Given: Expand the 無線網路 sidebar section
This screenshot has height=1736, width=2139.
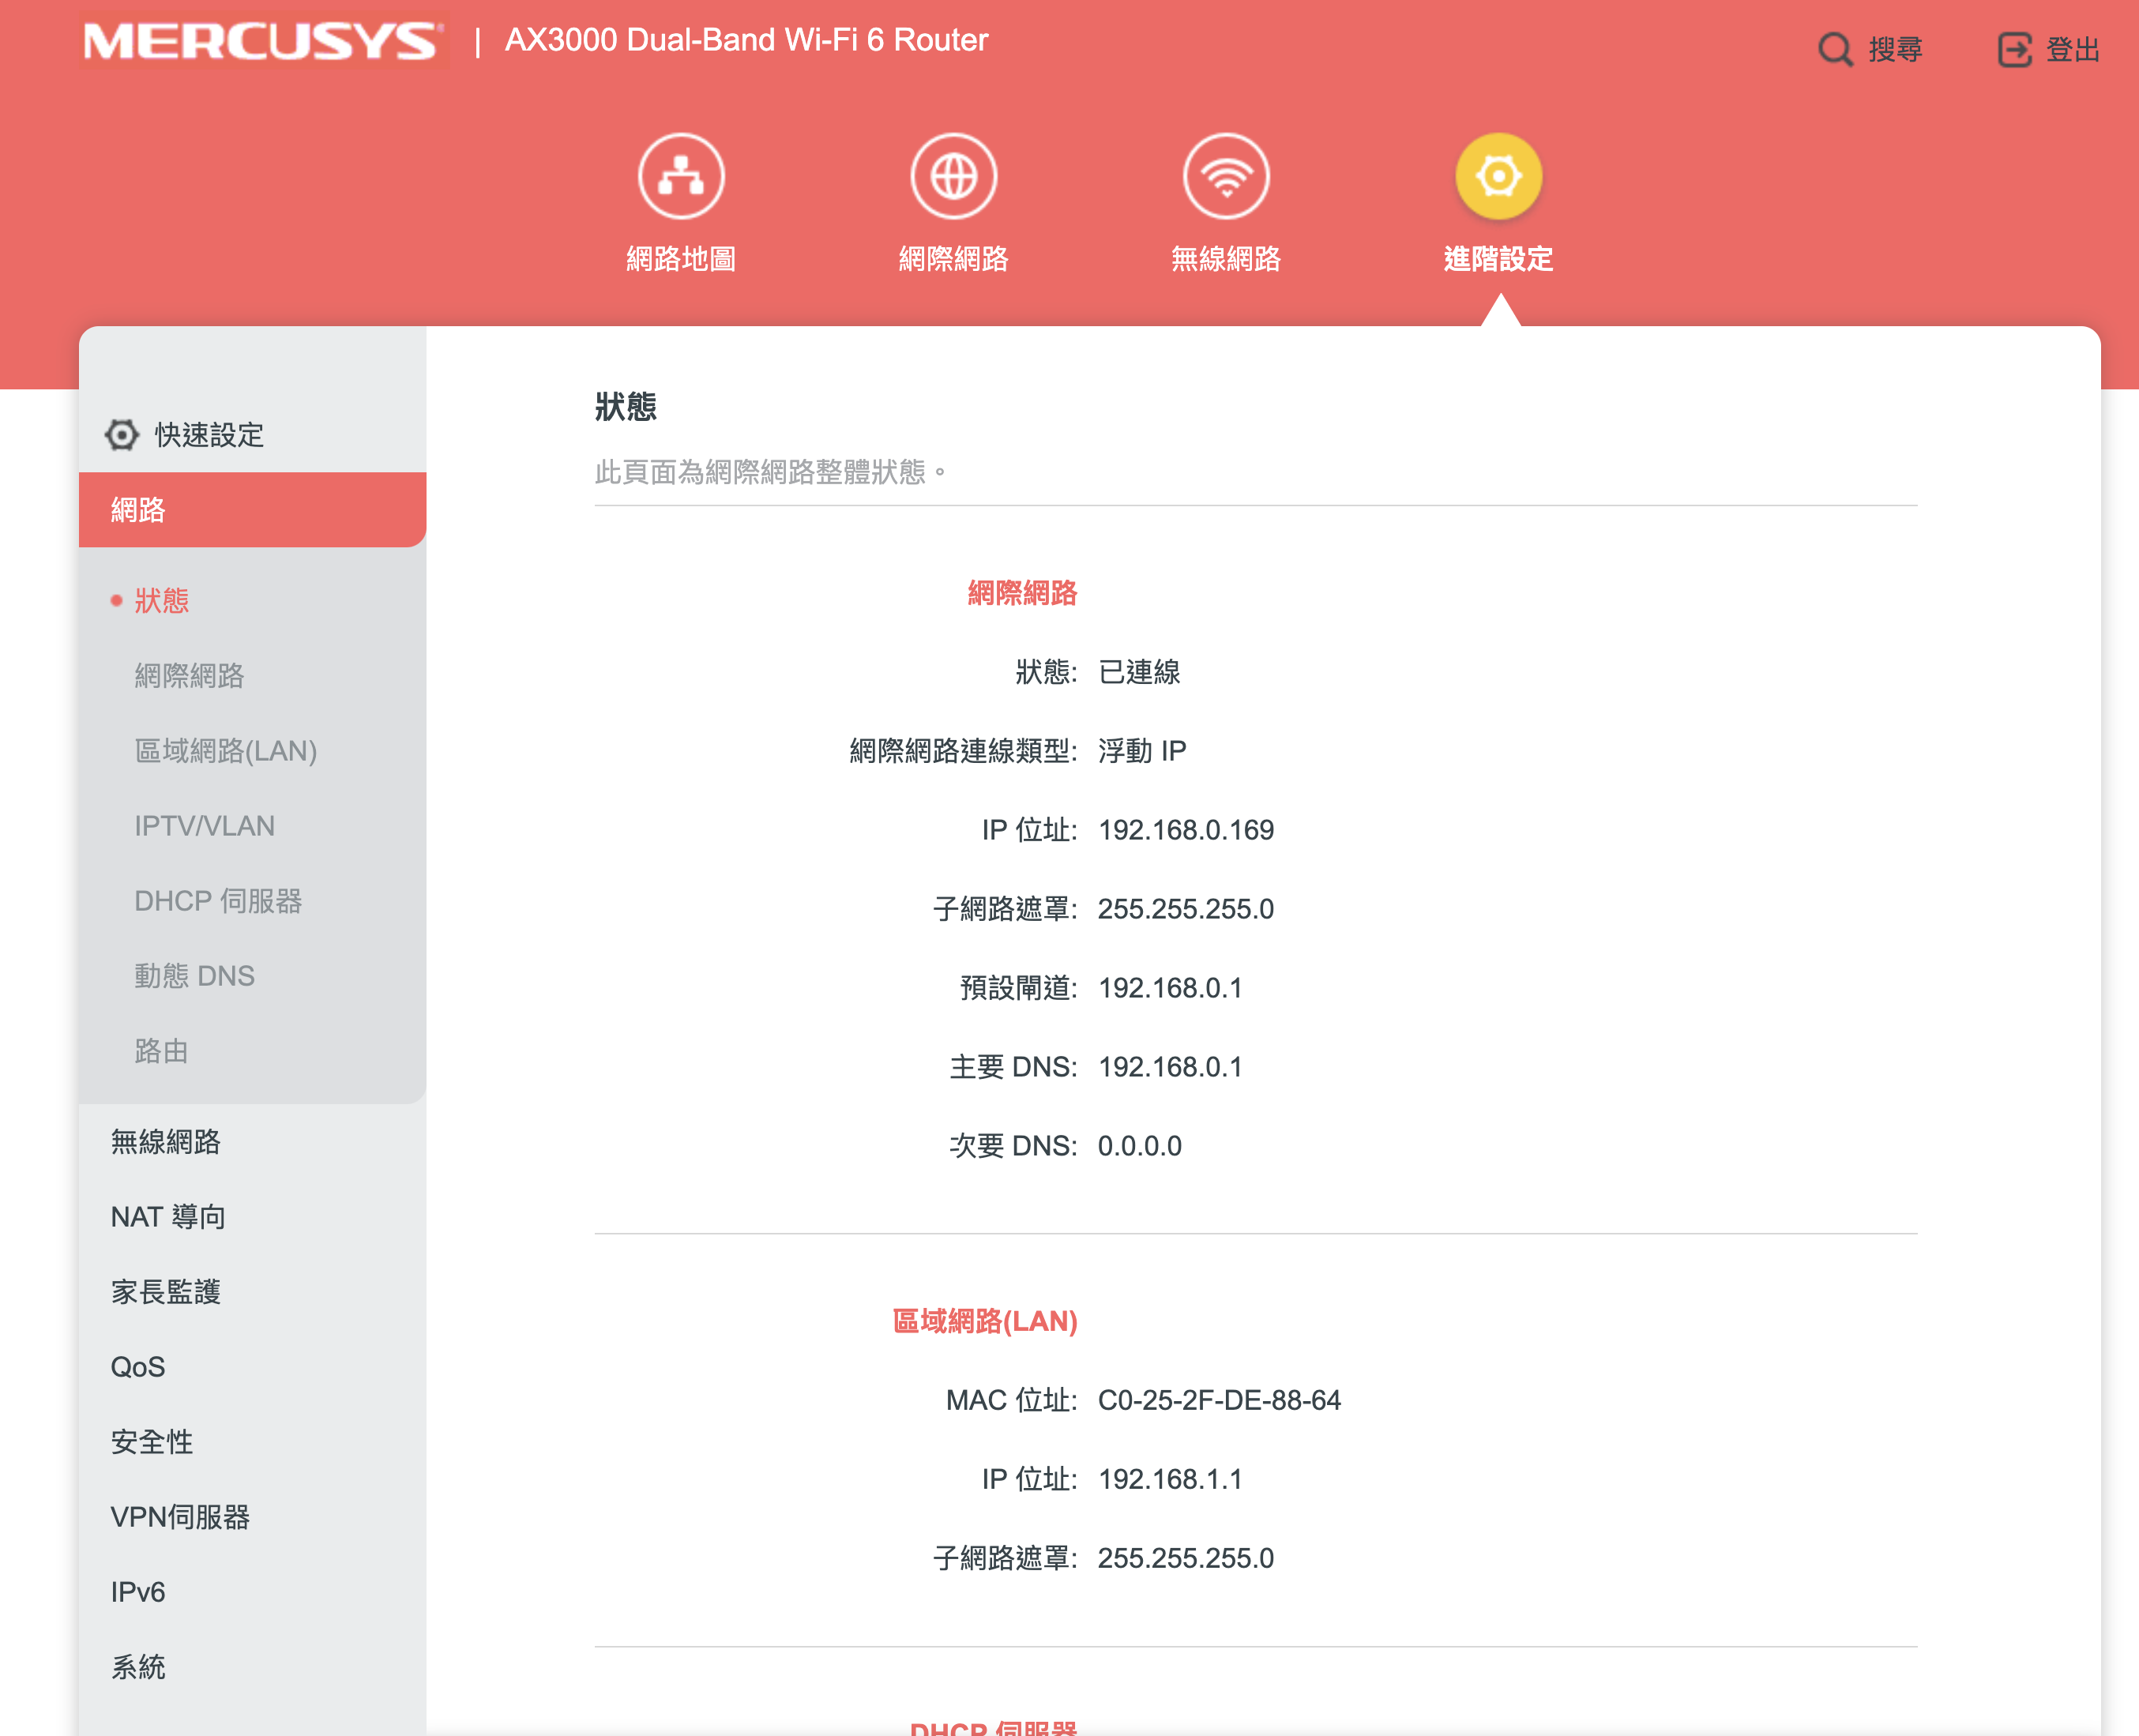Looking at the screenshot, I should (166, 1142).
